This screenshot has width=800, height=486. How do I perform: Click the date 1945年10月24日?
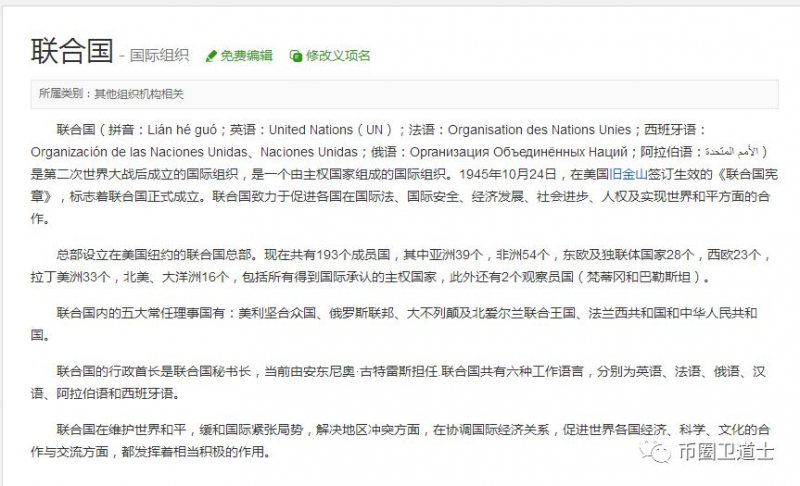(x=508, y=174)
